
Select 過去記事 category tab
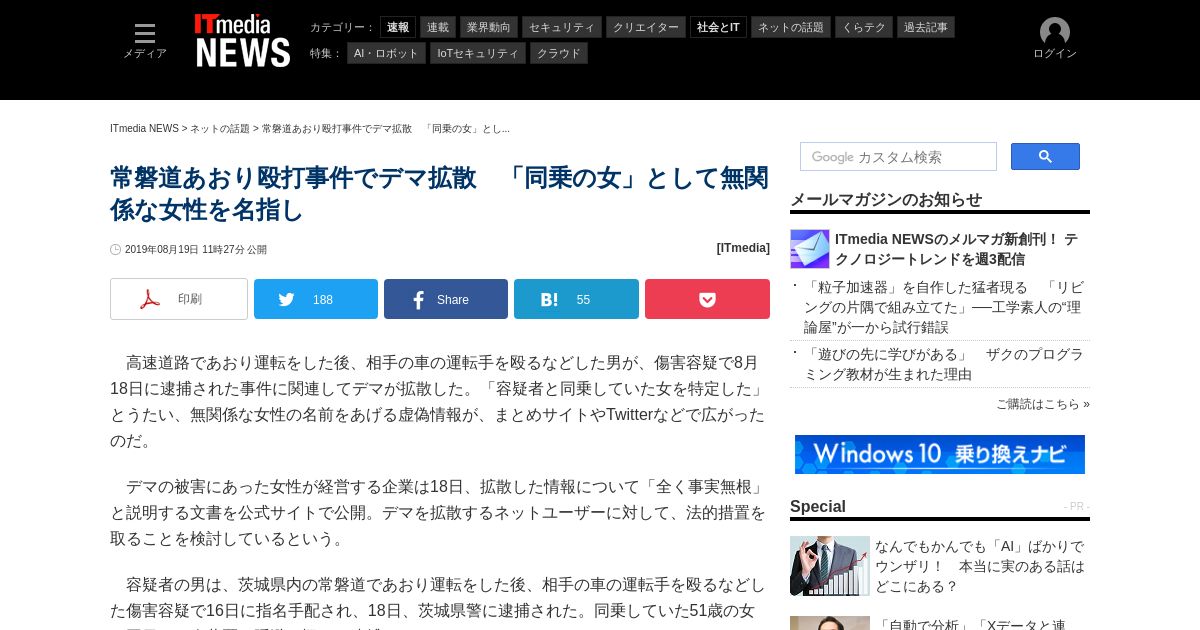(x=926, y=27)
